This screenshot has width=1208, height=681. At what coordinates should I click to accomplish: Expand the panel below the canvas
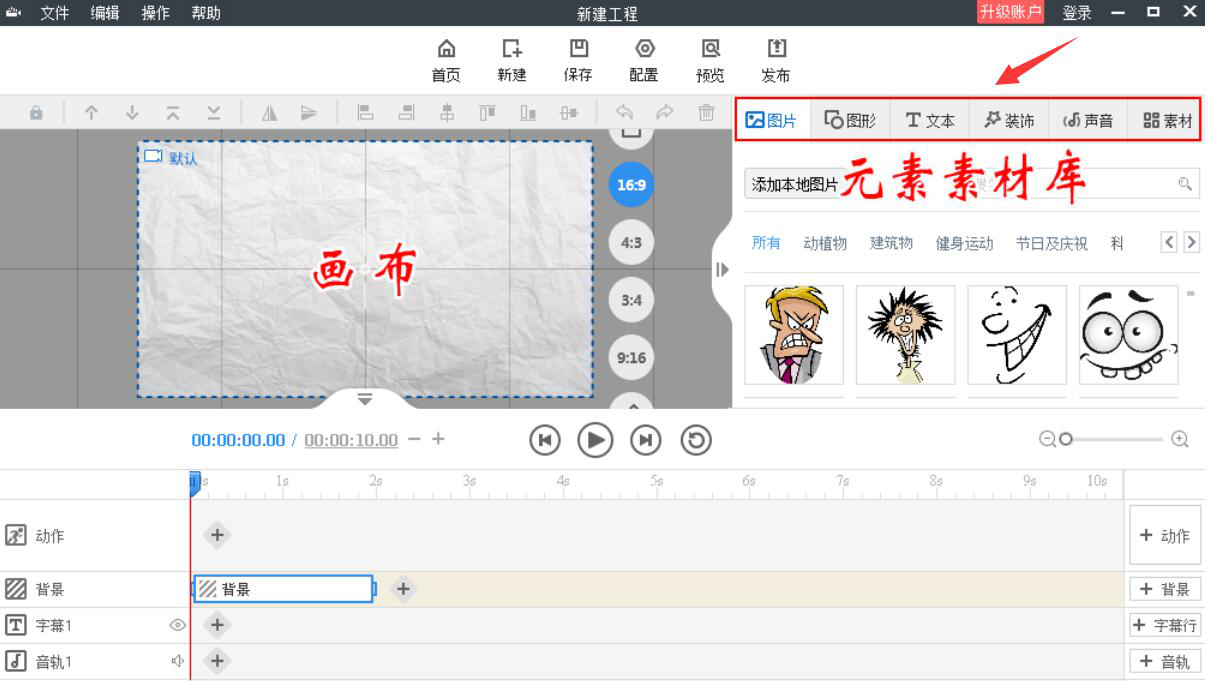coord(365,398)
